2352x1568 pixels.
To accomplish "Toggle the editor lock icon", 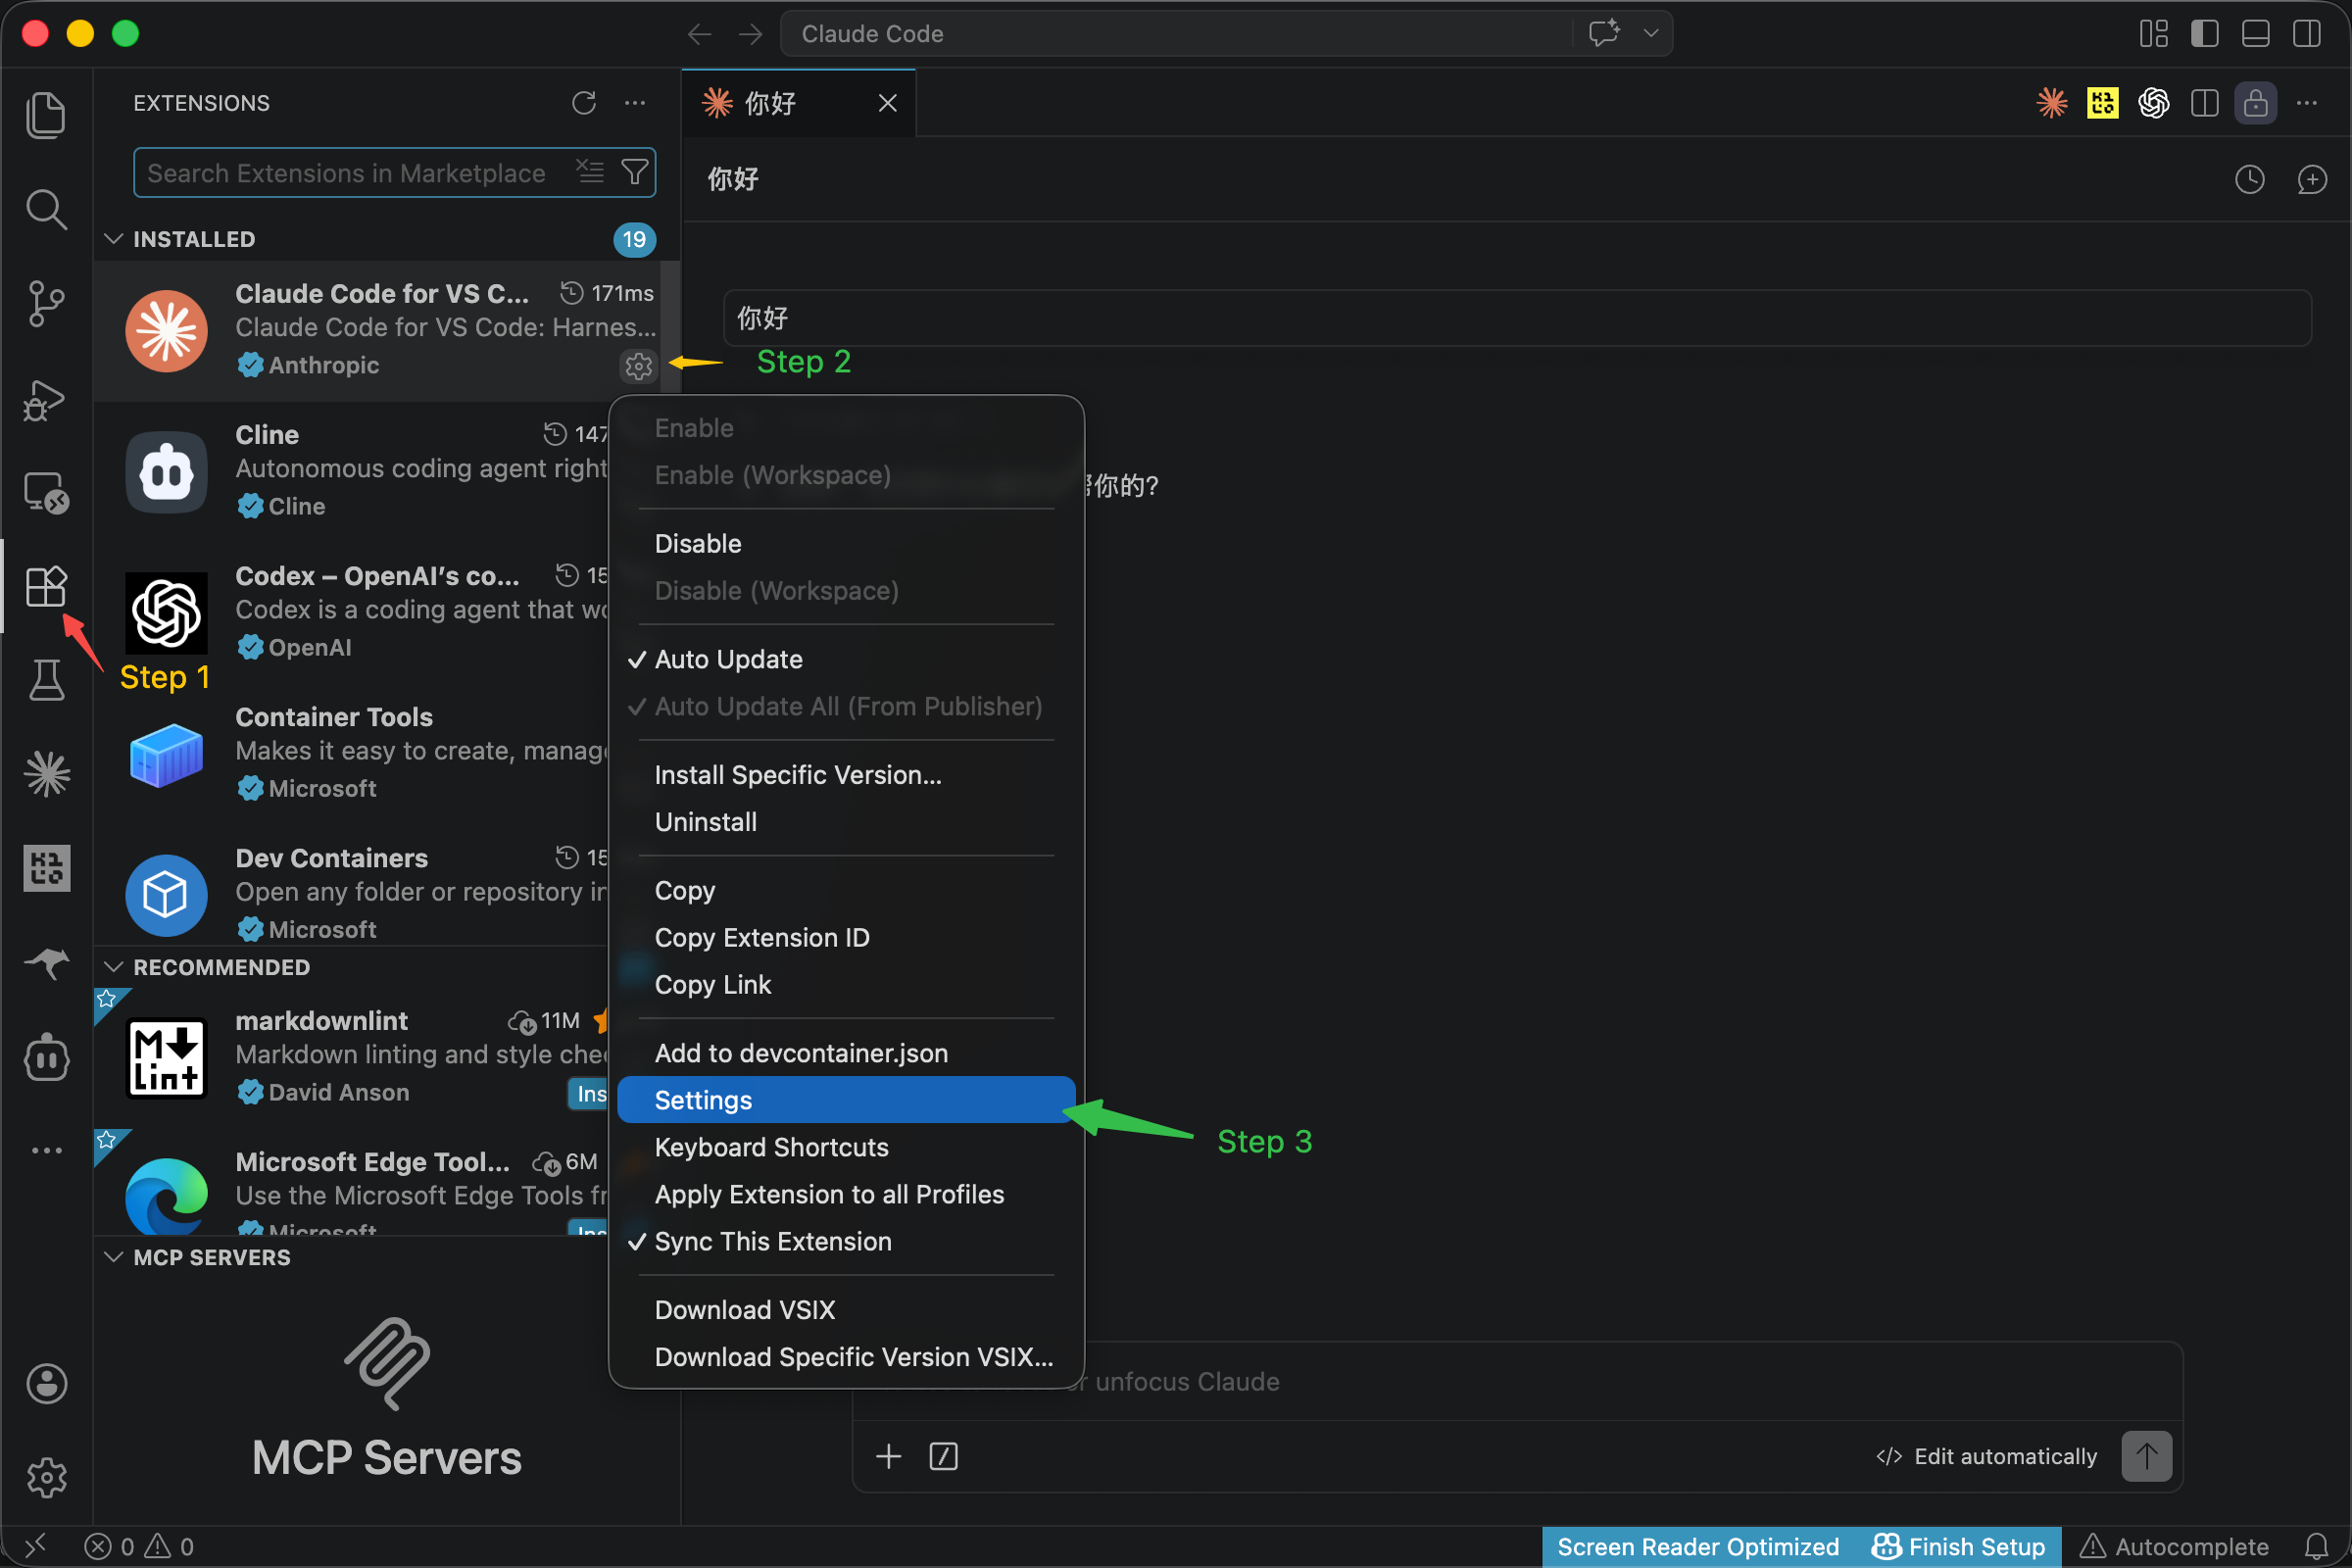I will (2256, 103).
